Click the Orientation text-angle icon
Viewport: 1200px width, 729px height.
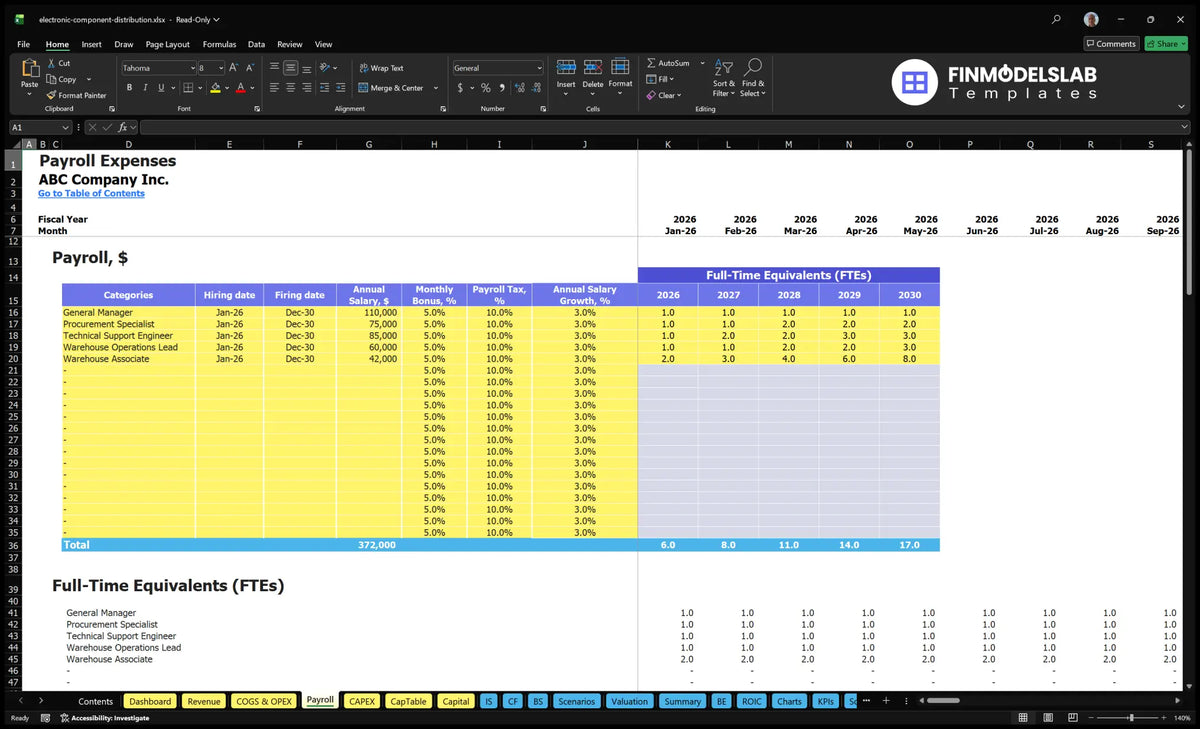pyautogui.click(x=324, y=68)
